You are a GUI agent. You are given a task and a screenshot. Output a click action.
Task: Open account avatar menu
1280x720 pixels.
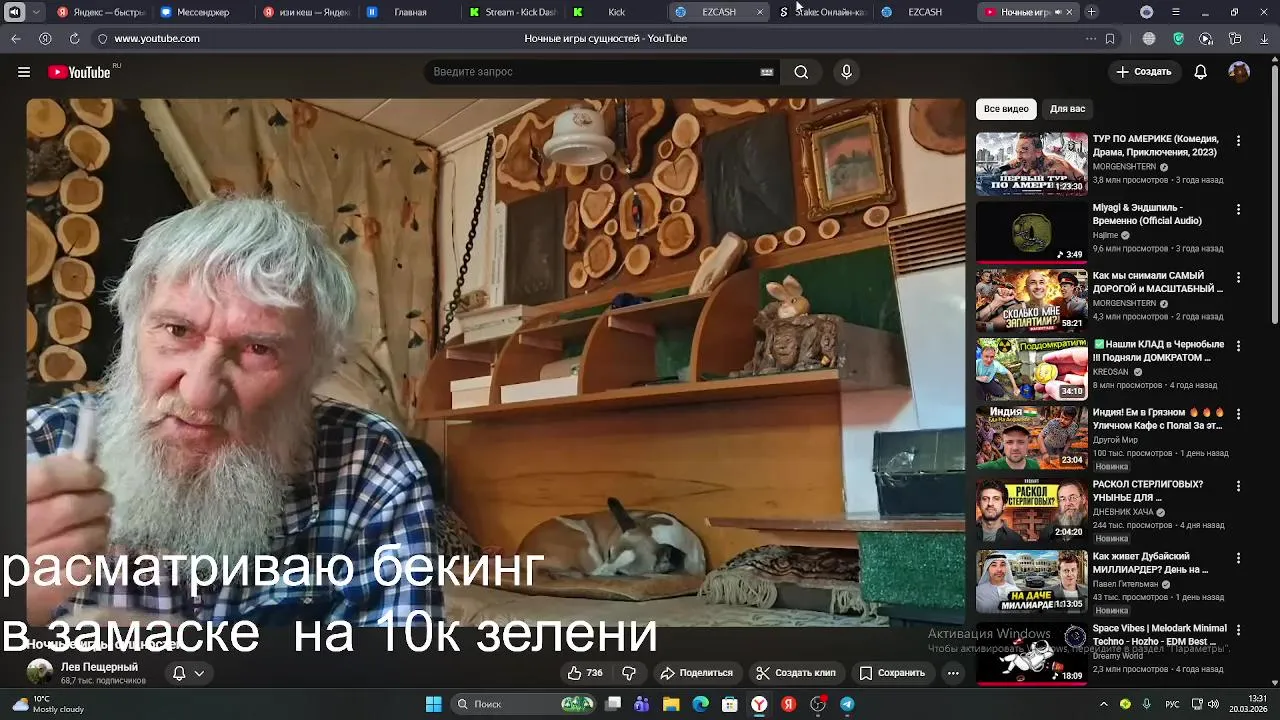(x=1239, y=72)
